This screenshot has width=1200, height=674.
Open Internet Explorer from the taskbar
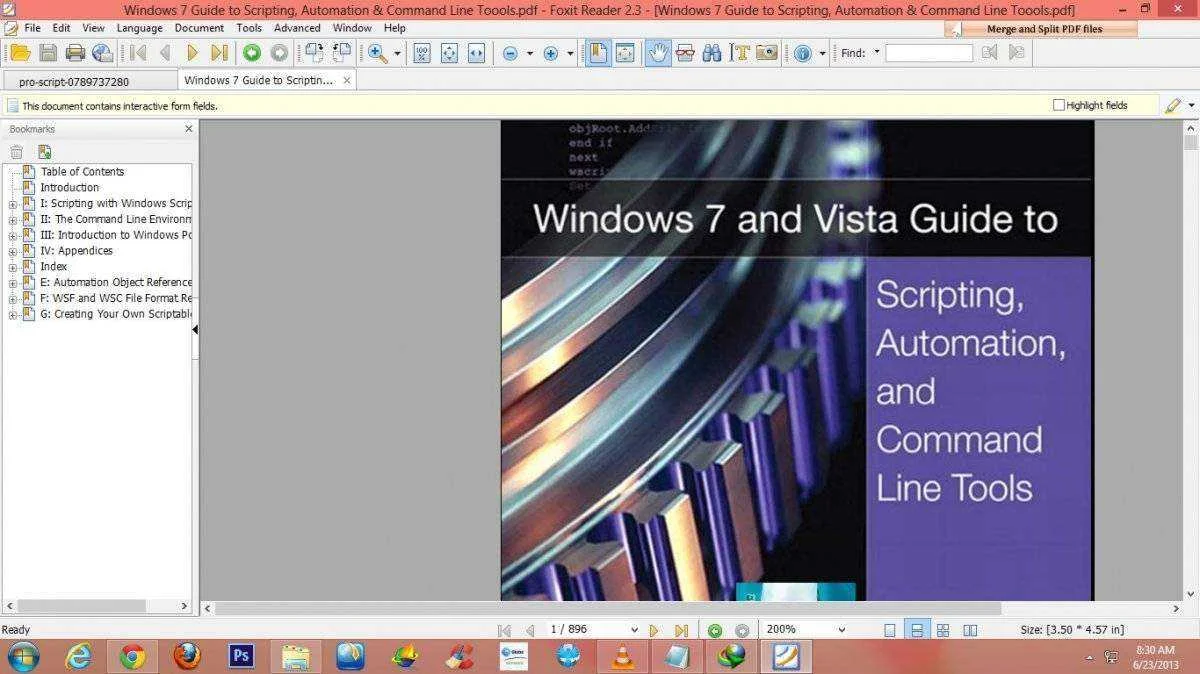click(78, 657)
